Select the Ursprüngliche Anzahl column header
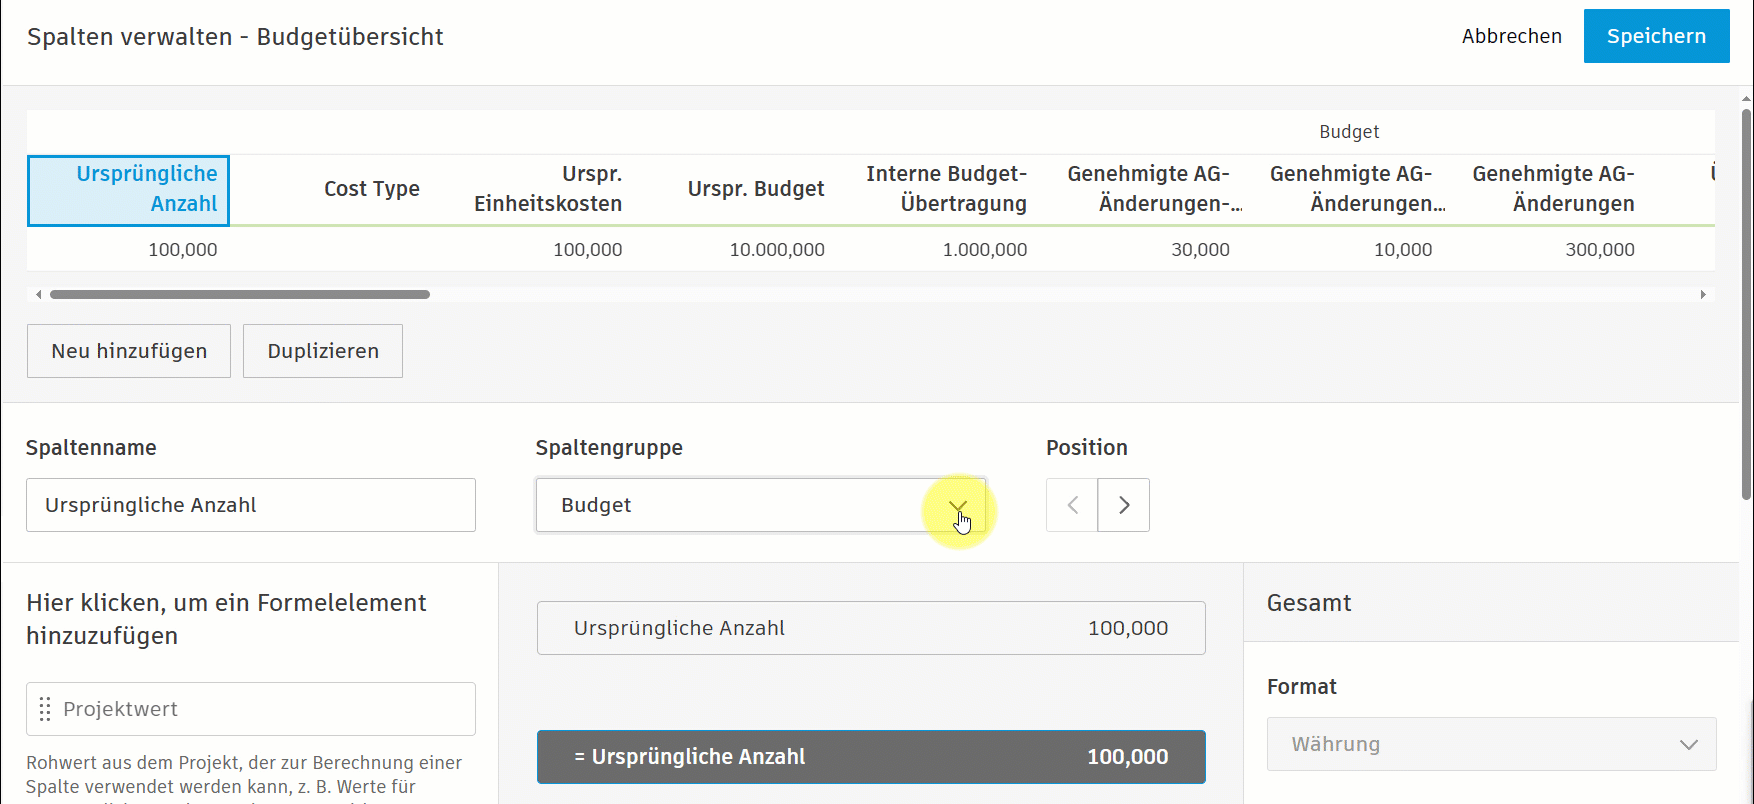Viewport: 1754px width, 804px height. point(129,190)
